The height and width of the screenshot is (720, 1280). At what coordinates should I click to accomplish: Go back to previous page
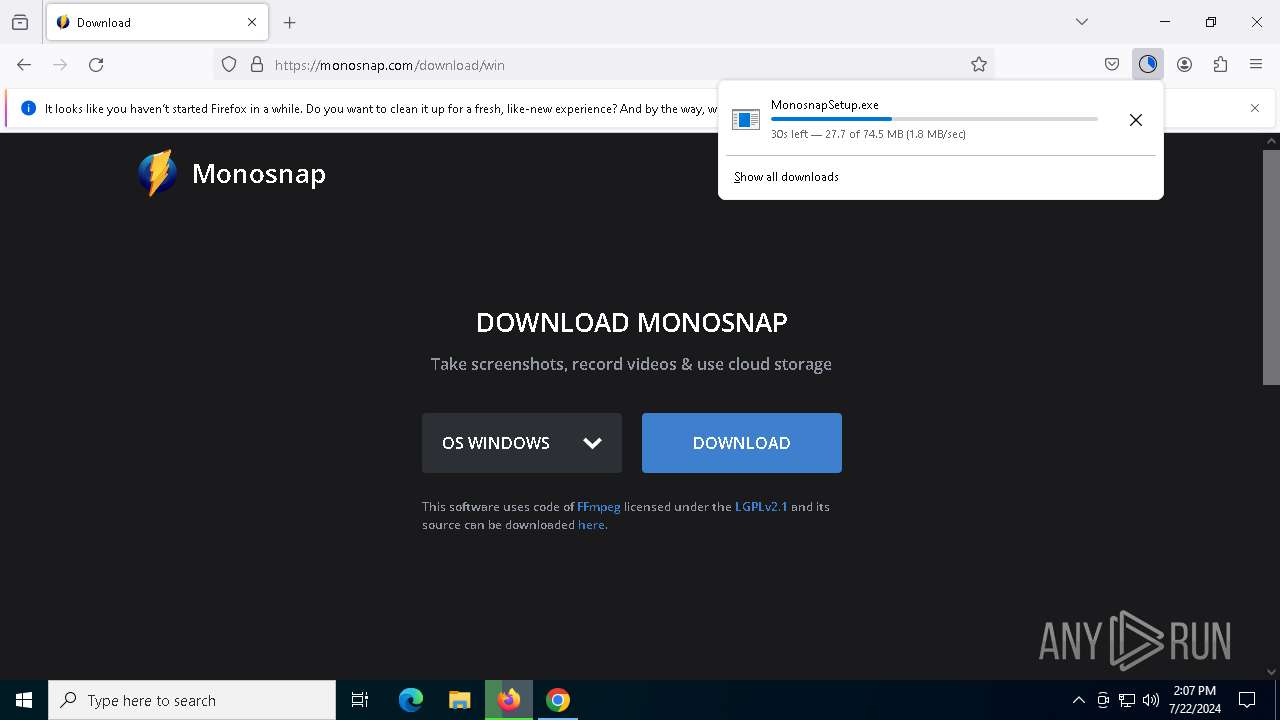click(x=24, y=65)
